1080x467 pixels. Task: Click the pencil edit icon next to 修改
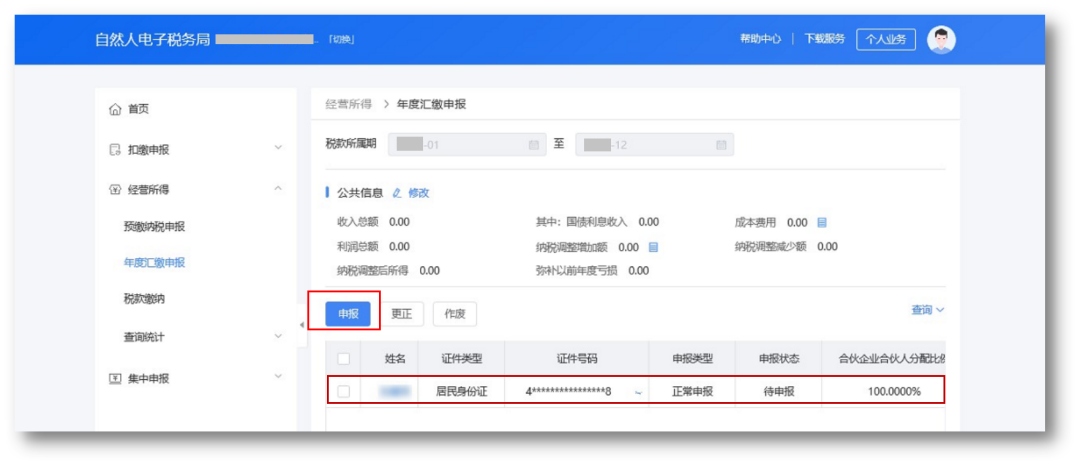click(x=396, y=193)
